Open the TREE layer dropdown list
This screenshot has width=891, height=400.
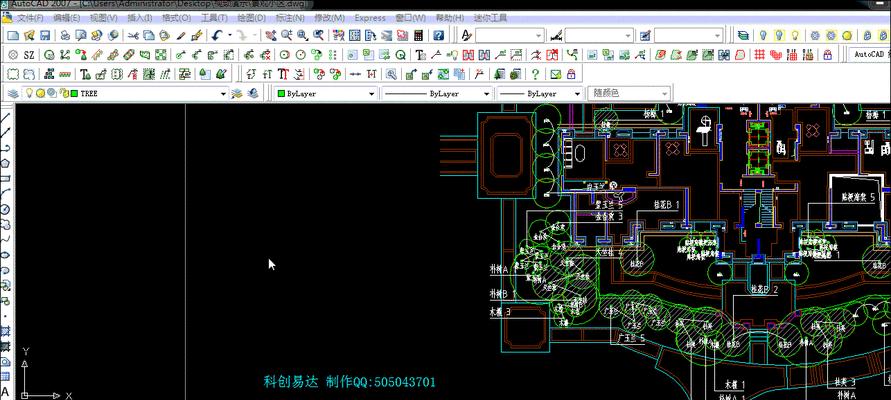point(223,94)
